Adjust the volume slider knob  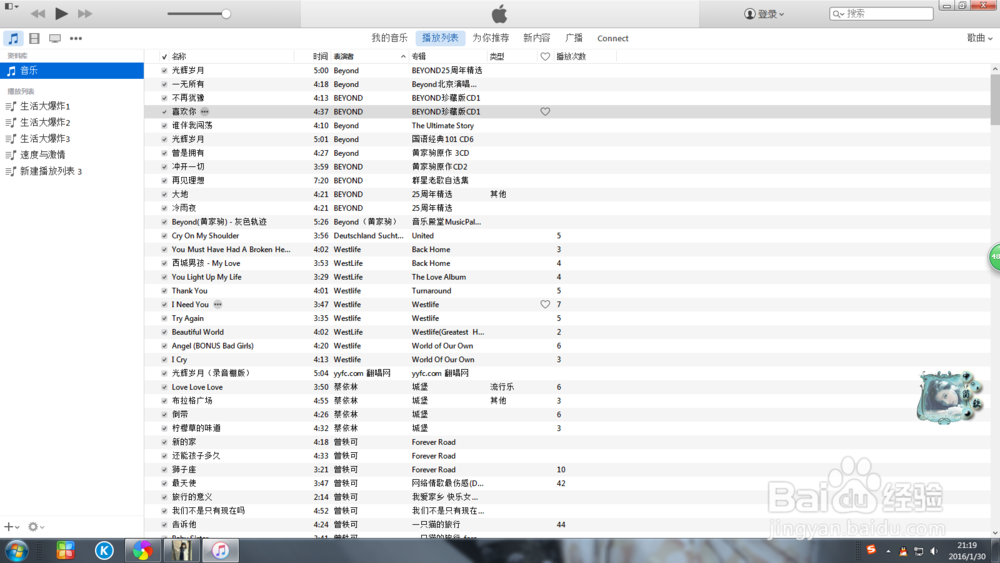(226, 13)
